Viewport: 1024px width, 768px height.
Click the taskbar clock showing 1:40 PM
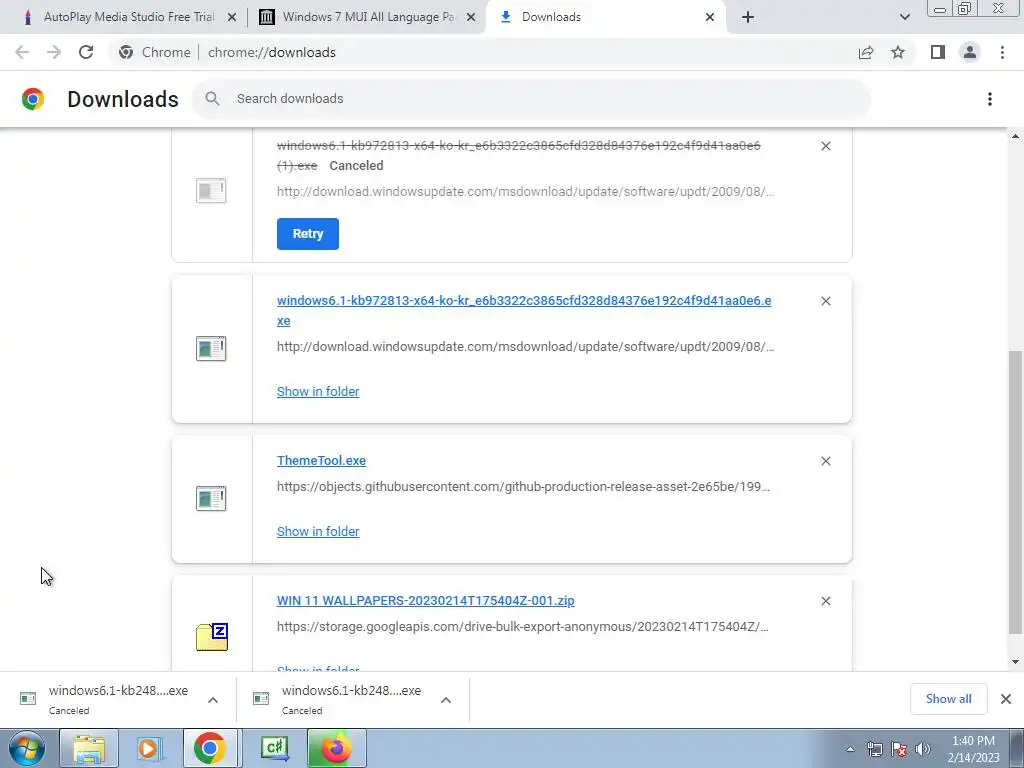coord(973,749)
